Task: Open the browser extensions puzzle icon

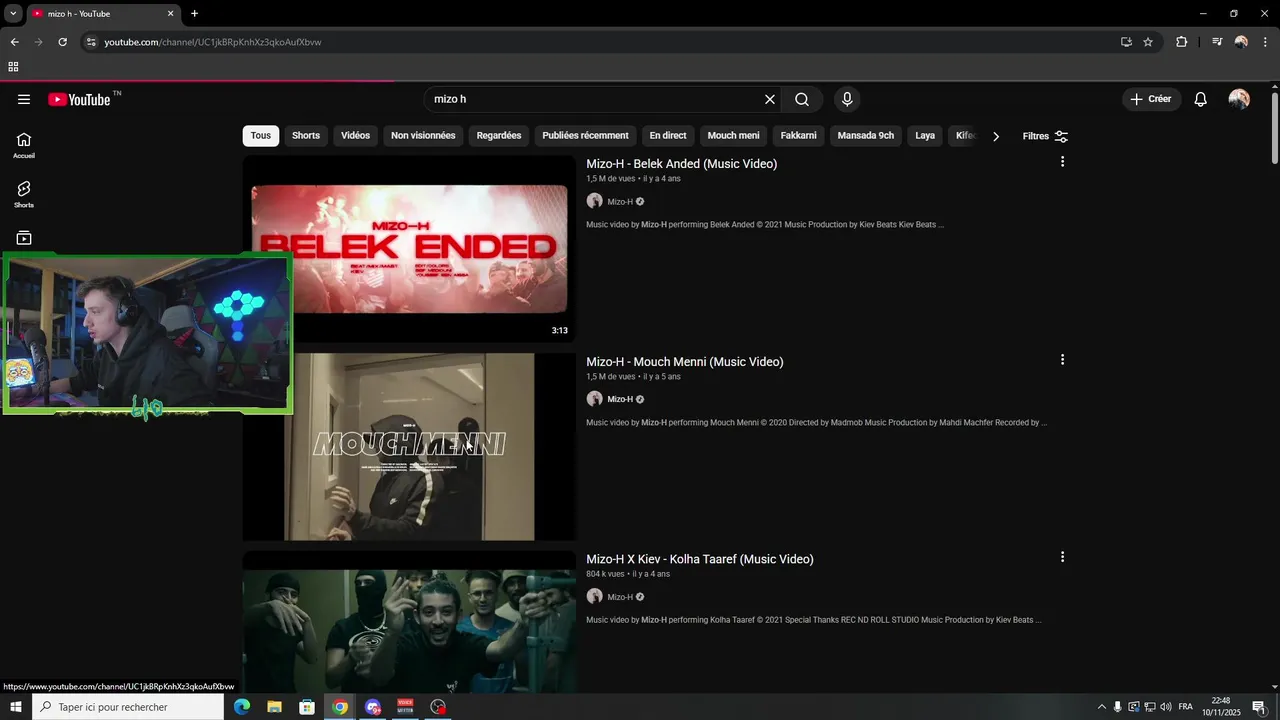Action: (x=1181, y=42)
